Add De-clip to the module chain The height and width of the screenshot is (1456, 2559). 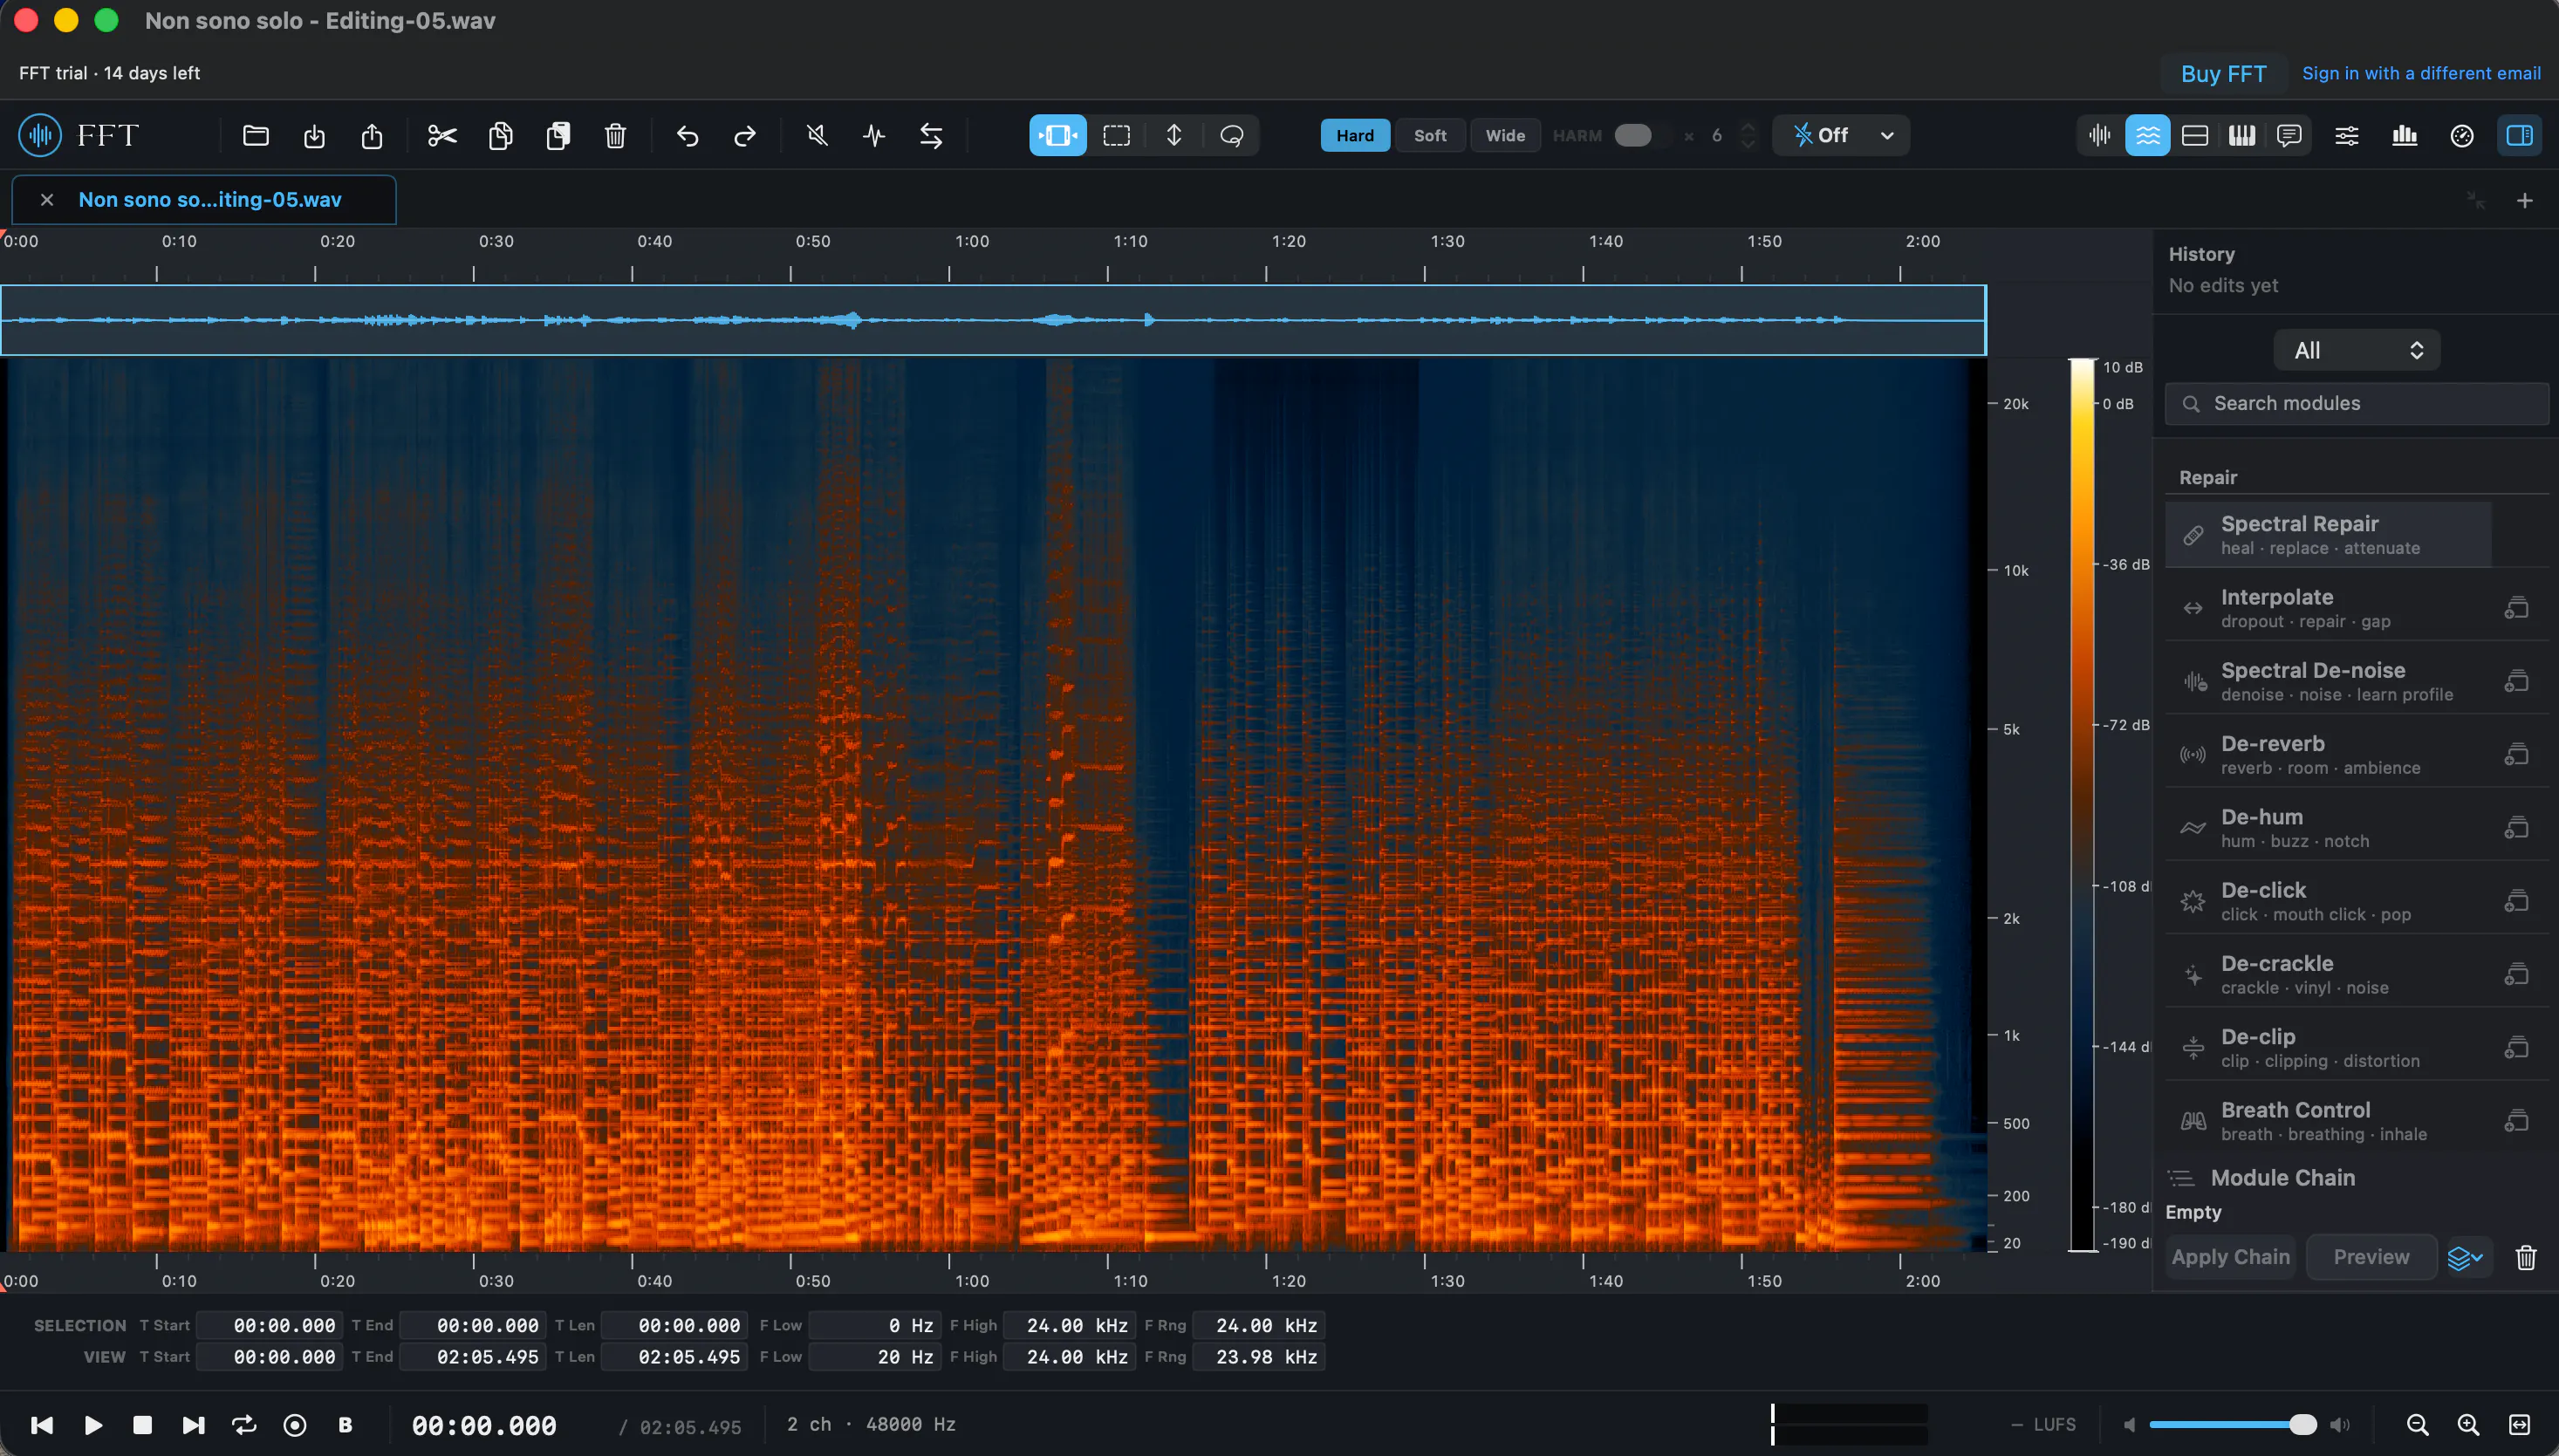tap(2516, 1047)
